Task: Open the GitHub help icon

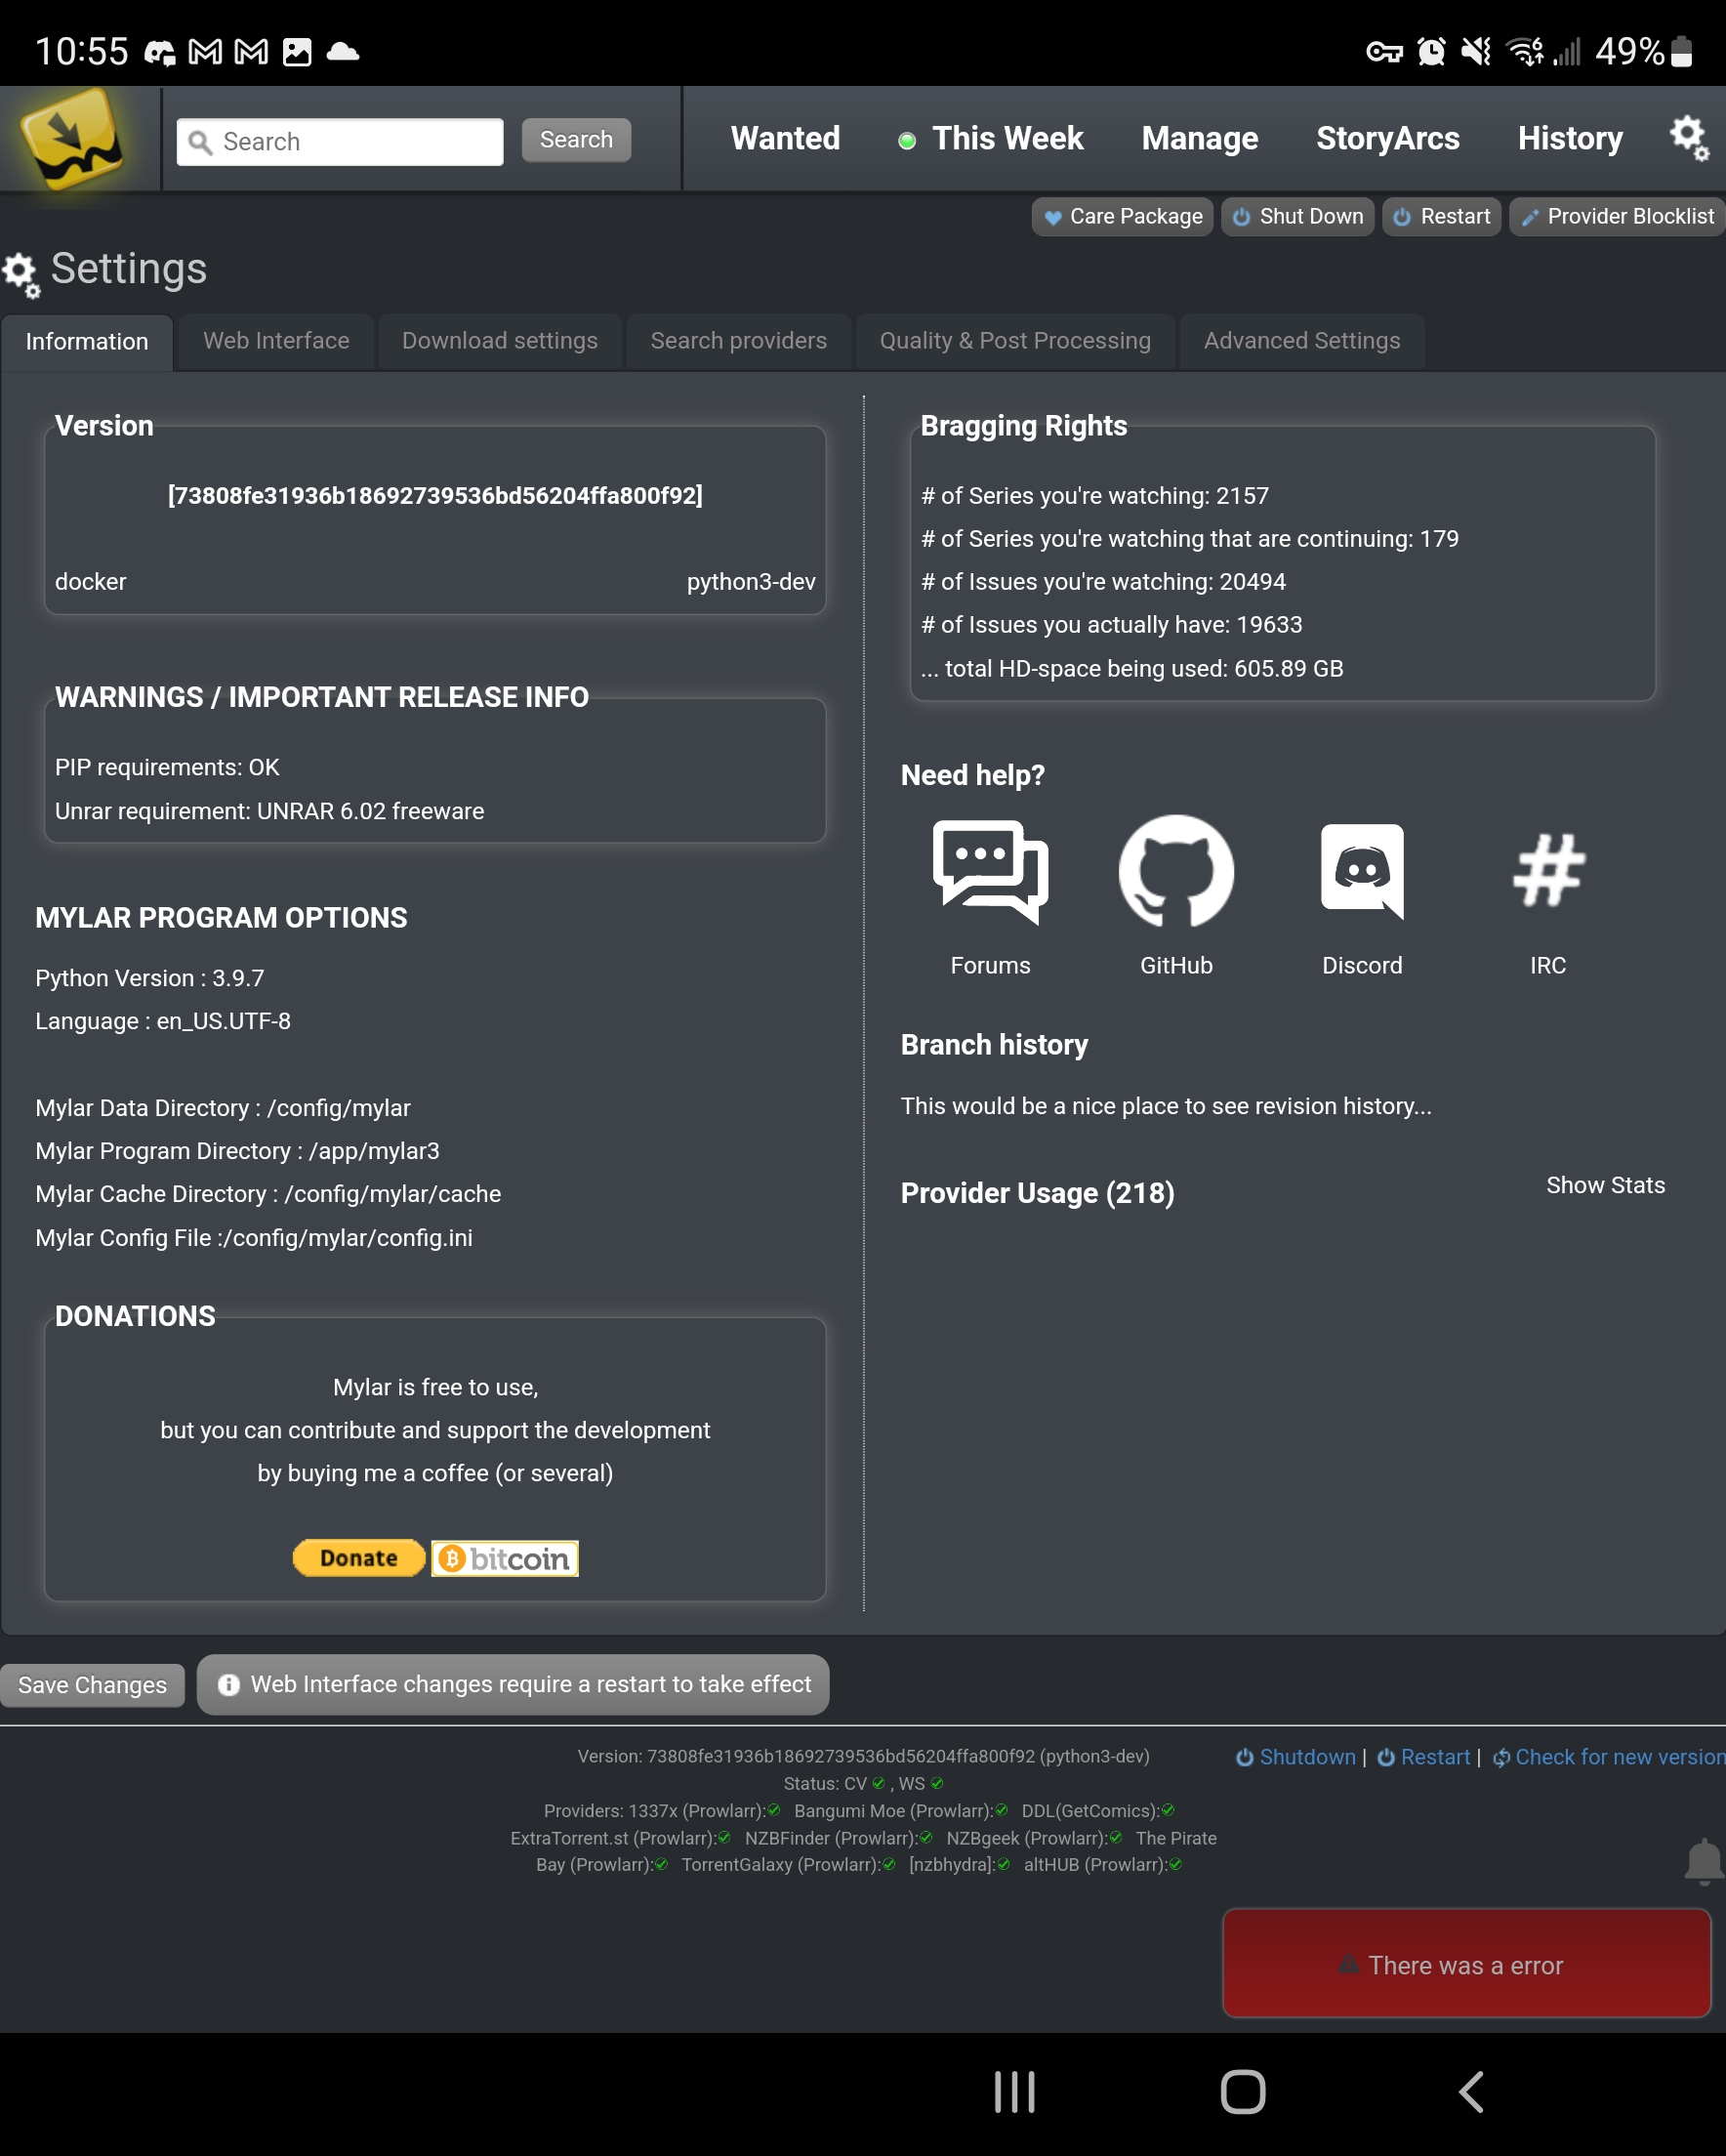Action: point(1176,871)
